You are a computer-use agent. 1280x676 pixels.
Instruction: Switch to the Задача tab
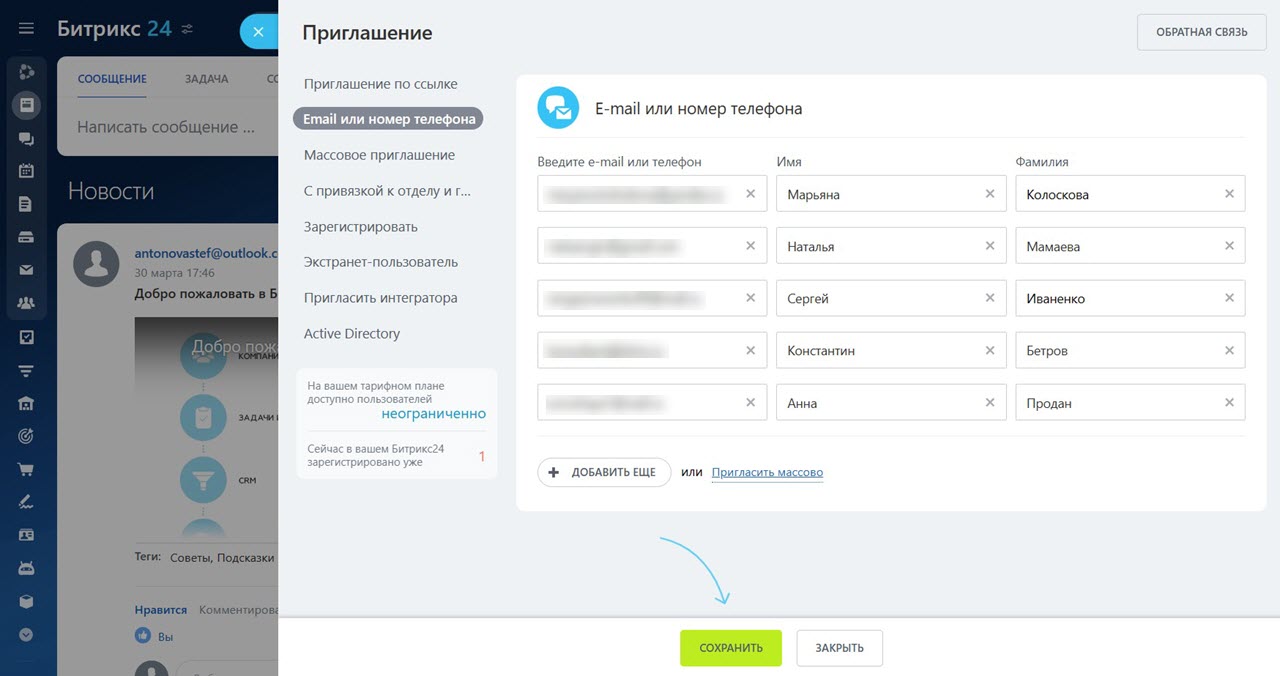(206, 79)
